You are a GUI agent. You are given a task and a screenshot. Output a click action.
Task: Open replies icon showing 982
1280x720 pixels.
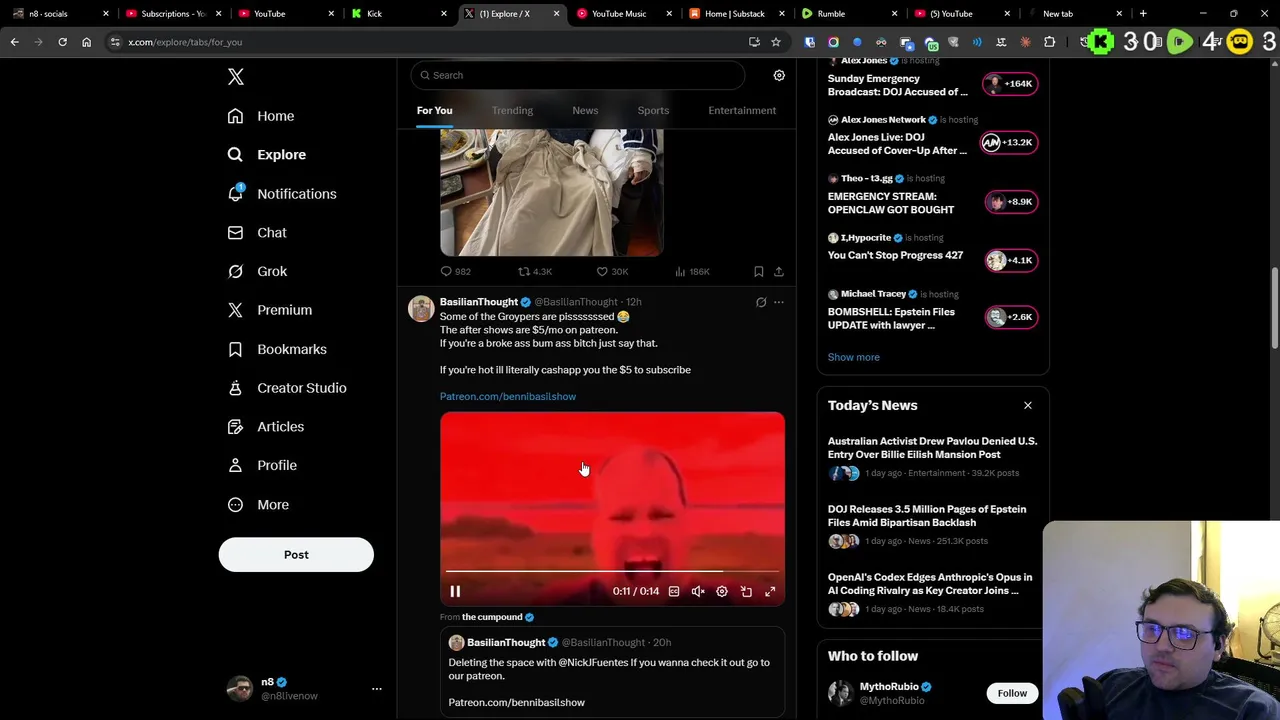coord(455,271)
